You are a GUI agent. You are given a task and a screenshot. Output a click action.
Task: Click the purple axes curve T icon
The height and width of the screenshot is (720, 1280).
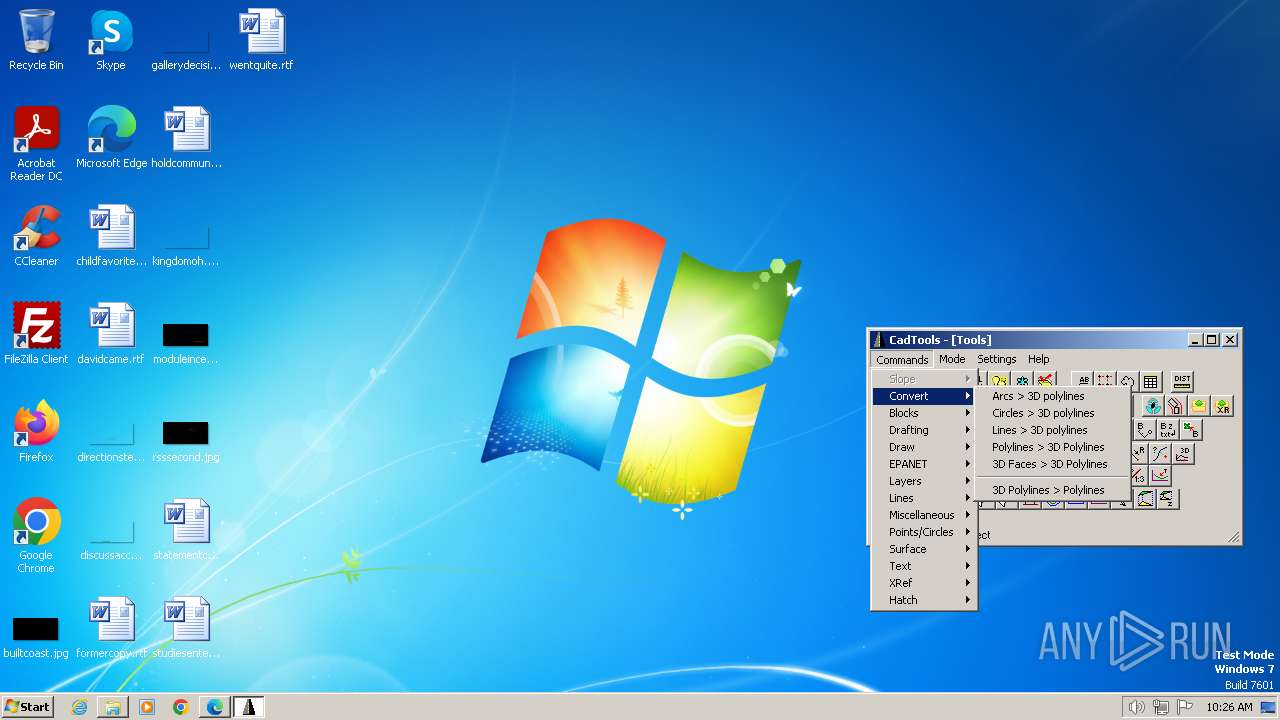tap(1160, 475)
